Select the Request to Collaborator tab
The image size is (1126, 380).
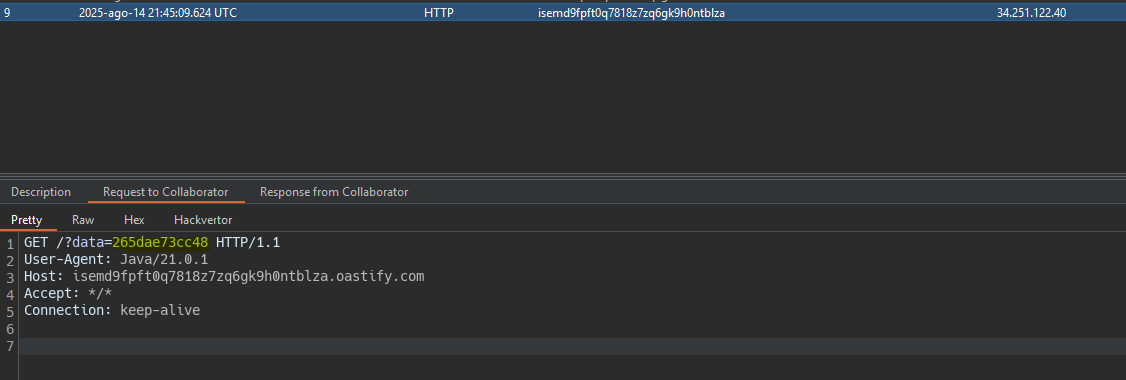coord(166,192)
